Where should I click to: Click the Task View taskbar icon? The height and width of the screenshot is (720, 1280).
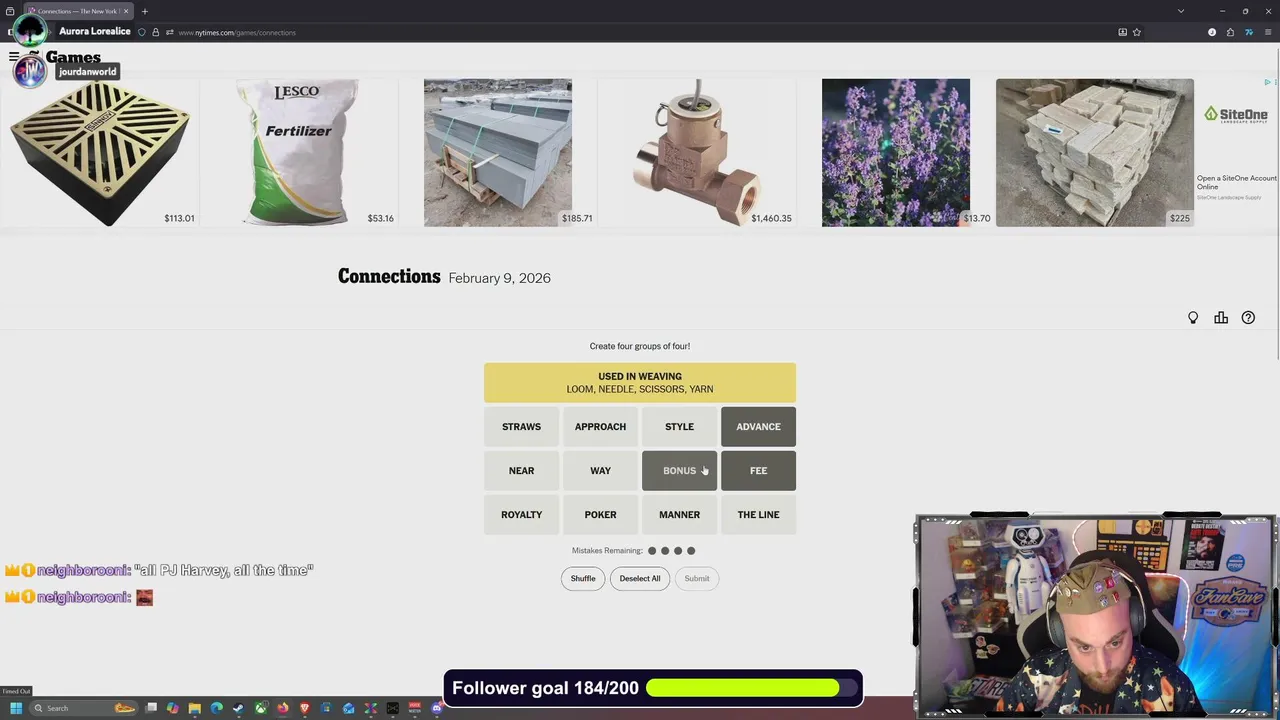(x=151, y=708)
